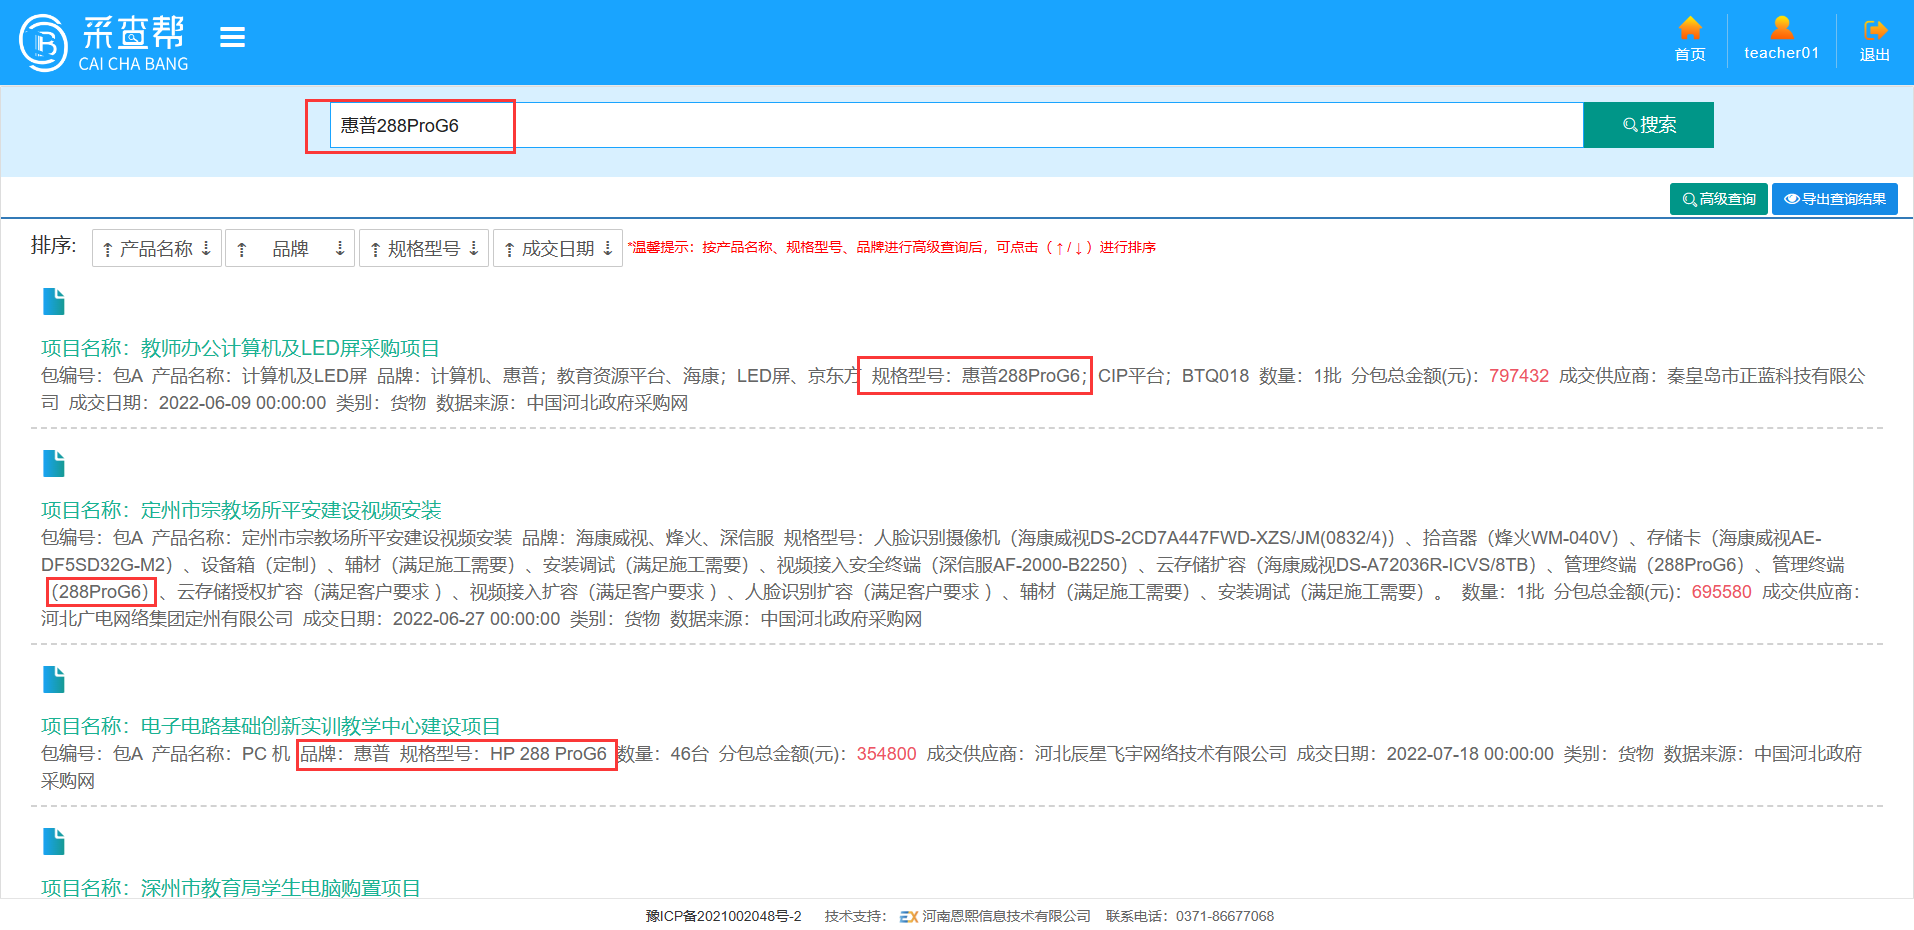Go to 首页 home icon
Image resolution: width=1914 pixels, height=930 pixels.
coord(1690,39)
